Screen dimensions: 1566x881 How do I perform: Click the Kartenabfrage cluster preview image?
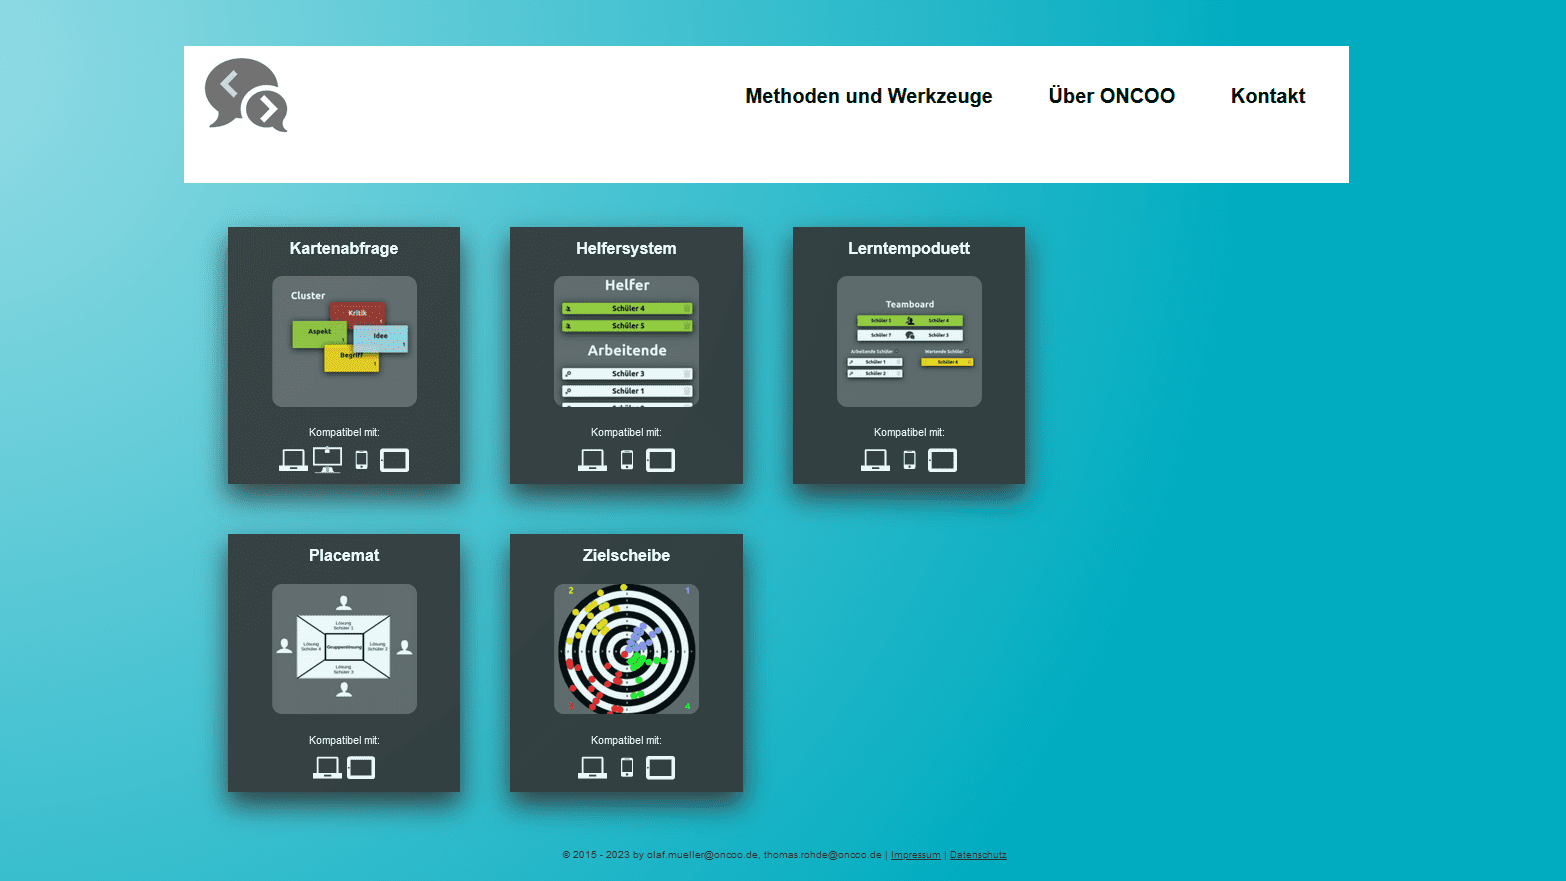coord(344,341)
